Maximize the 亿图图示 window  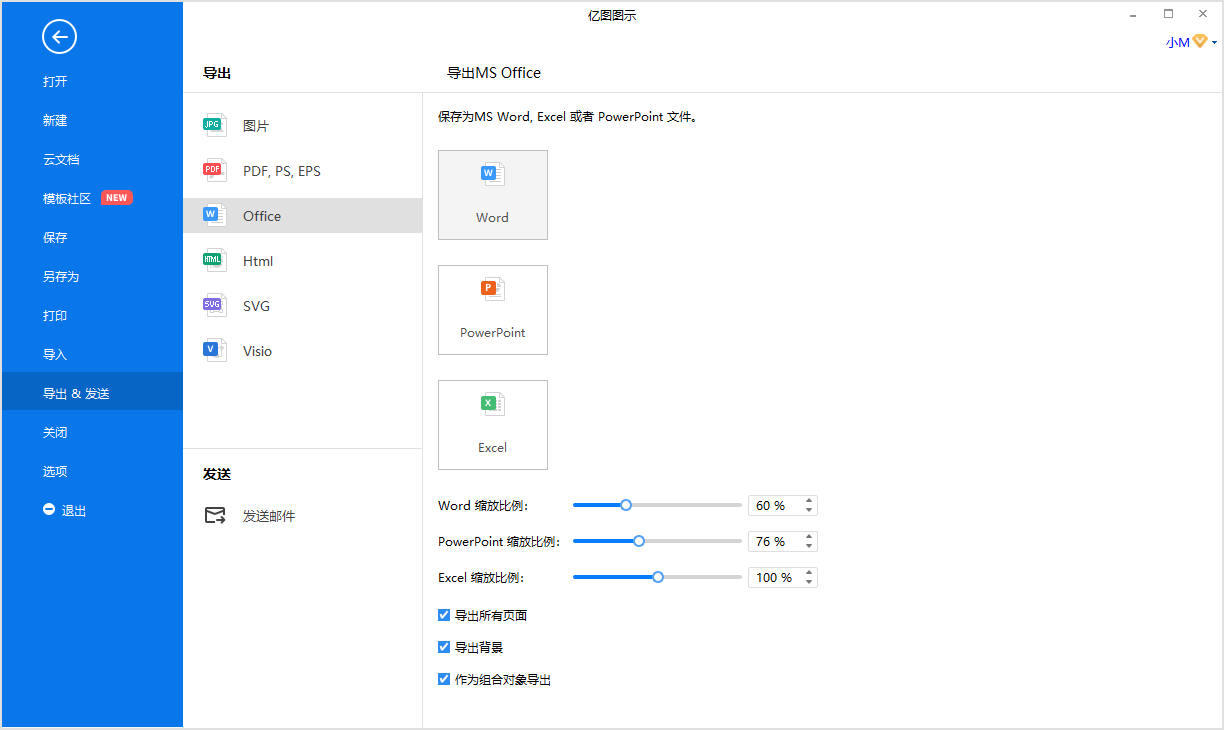(1168, 14)
